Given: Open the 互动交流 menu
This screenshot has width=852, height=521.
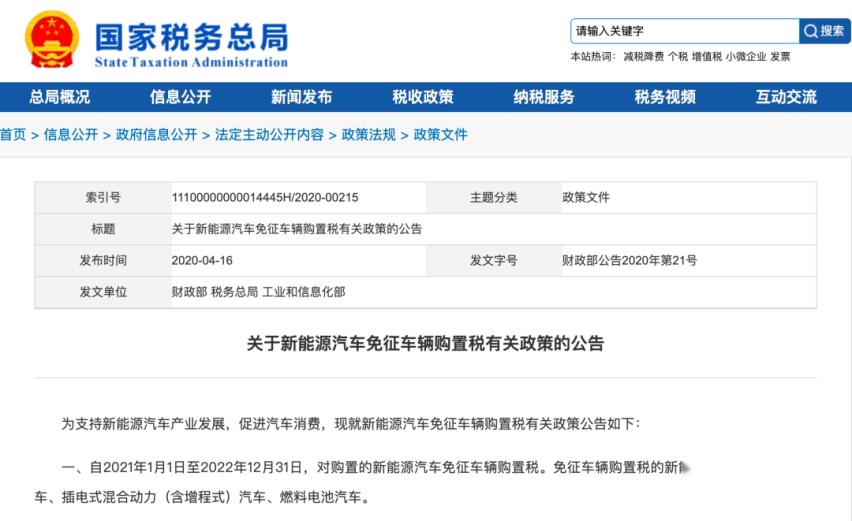Looking at the screenshot, I should (786, 97).
